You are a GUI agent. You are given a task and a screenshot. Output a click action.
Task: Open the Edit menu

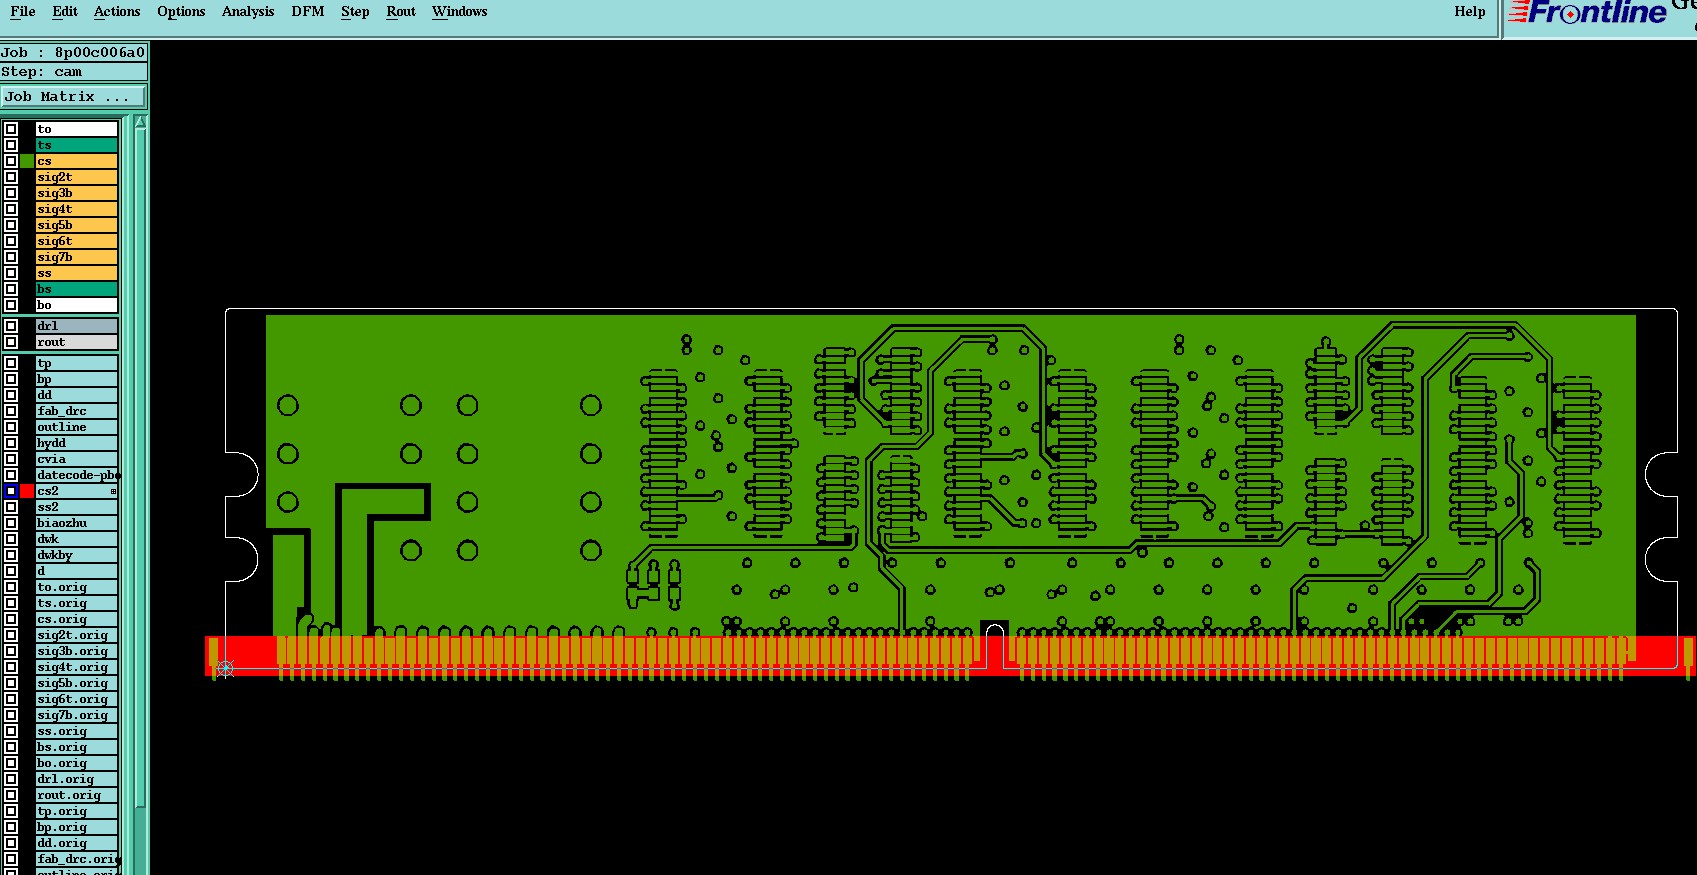tap(65, 12)
